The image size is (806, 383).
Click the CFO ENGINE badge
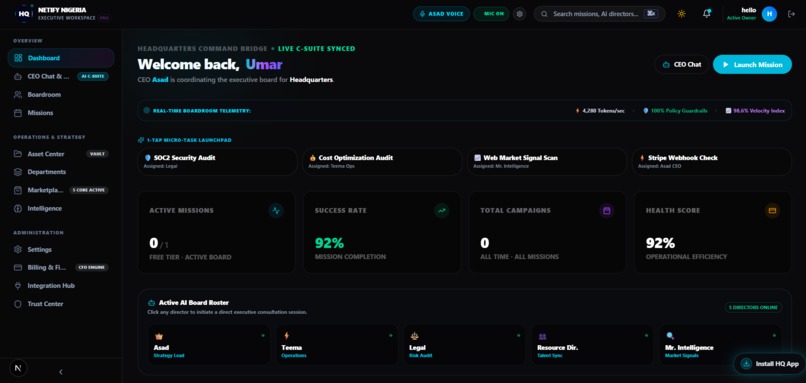tap(92, 267)
